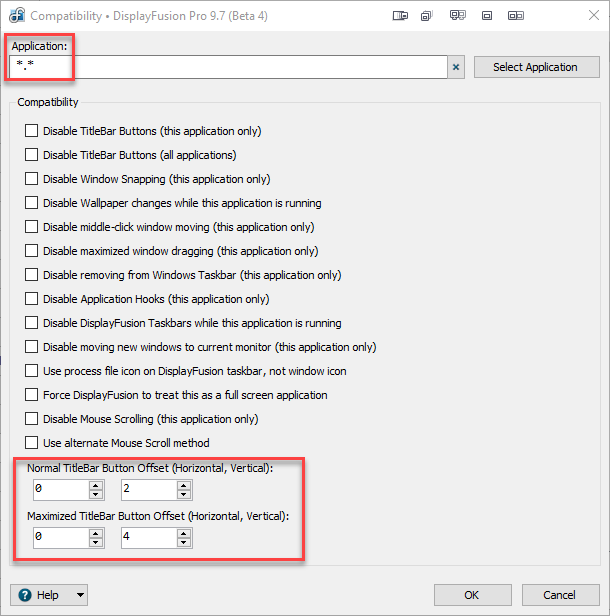
Task: Enable Disable TitleBar Buttons (this application only)
Action: (31, 130)
